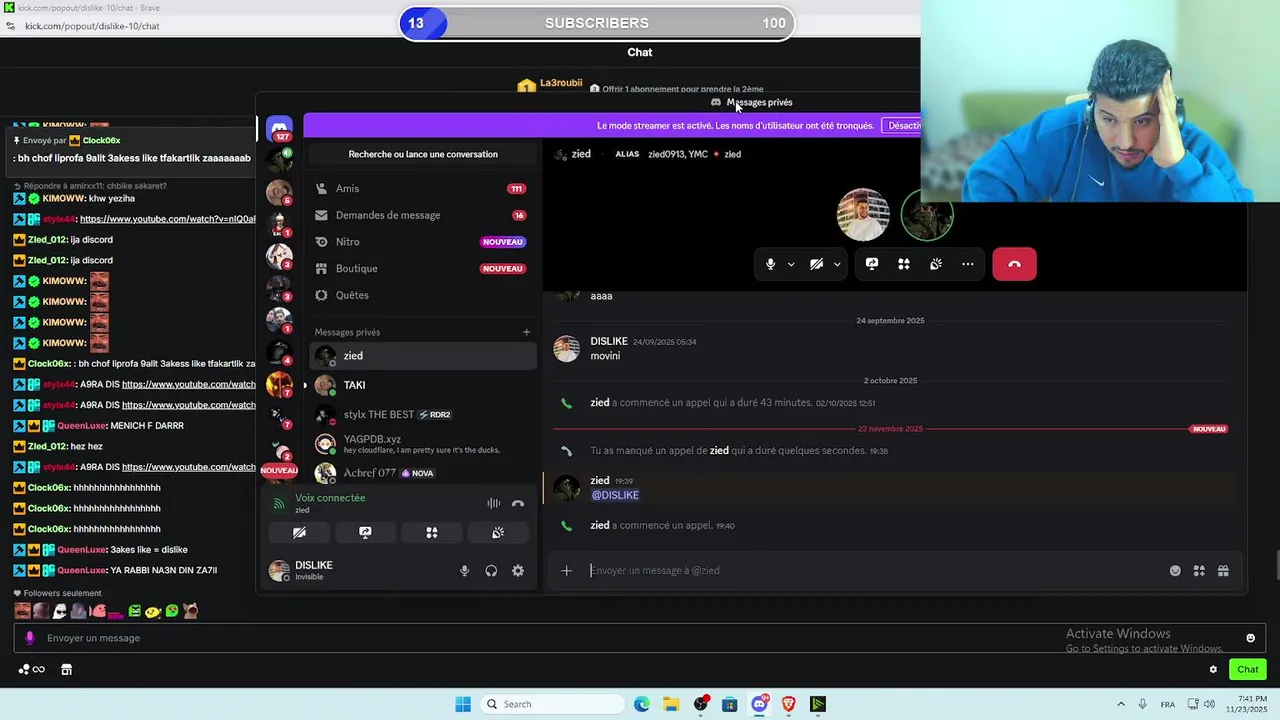Screen dimensions: 1280x720
Task: Toggle noise suppression in voice panel
Action: (494, 504)
